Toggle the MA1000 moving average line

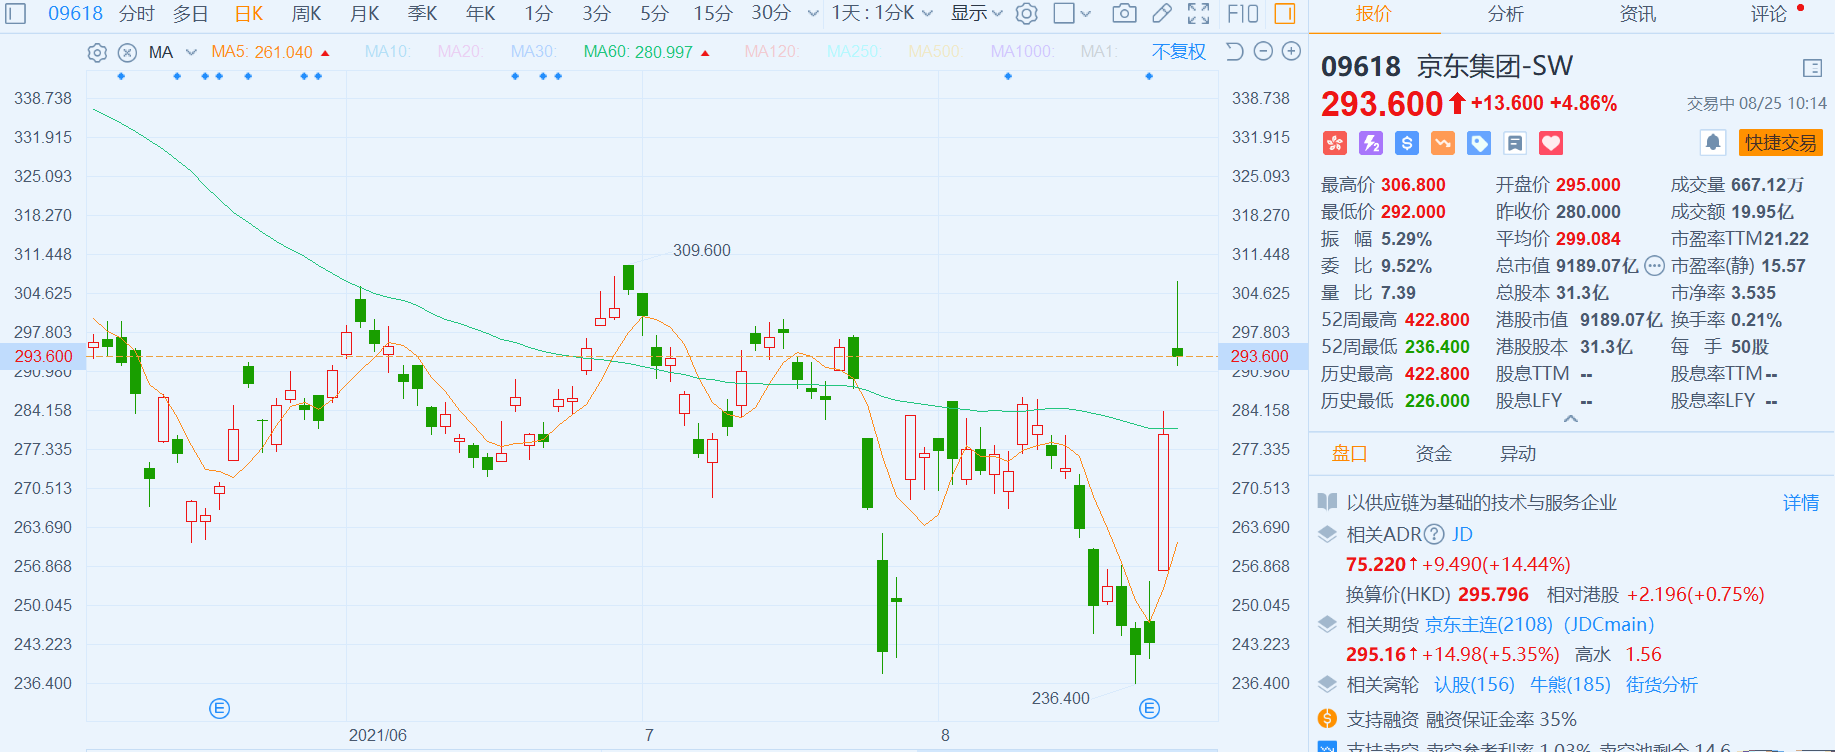tap(1022, 52)
